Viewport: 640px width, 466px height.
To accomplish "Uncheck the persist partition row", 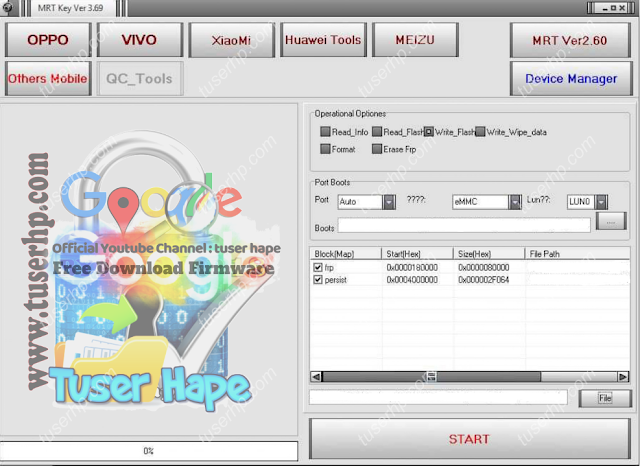I will (318, 280).
